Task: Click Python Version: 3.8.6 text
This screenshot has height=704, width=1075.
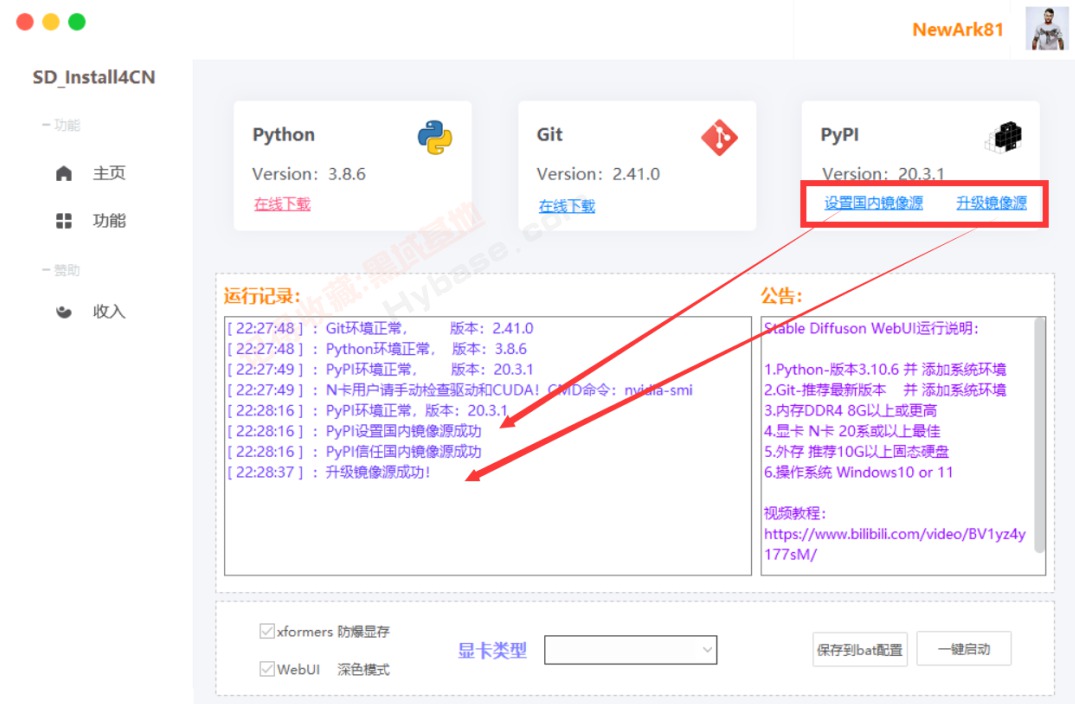Action: click(x=309, y=174)
